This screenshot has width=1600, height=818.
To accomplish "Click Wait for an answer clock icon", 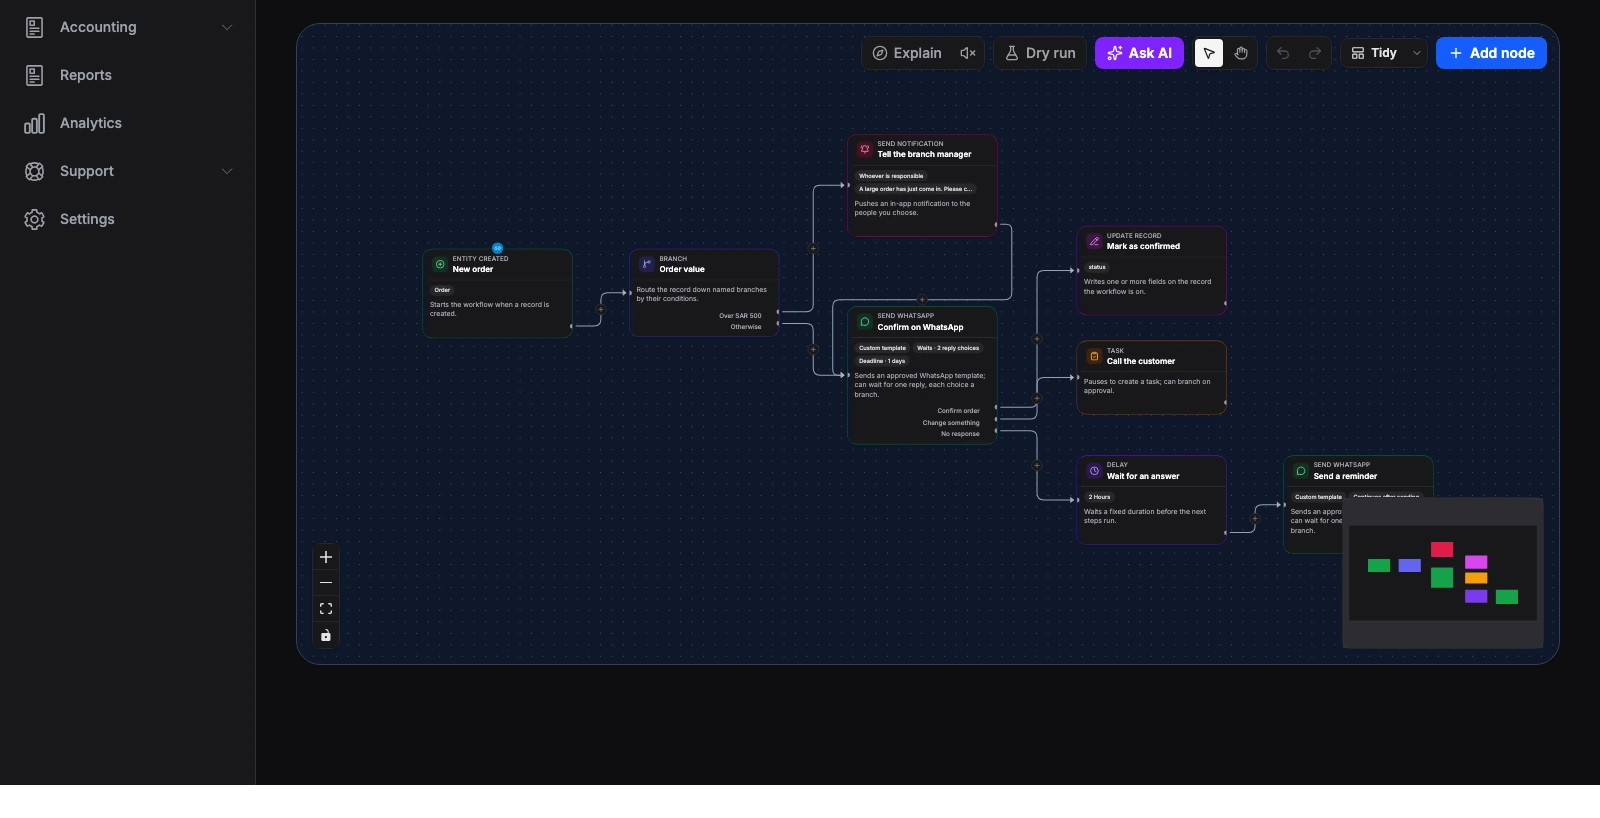I will pos(1094,470).
